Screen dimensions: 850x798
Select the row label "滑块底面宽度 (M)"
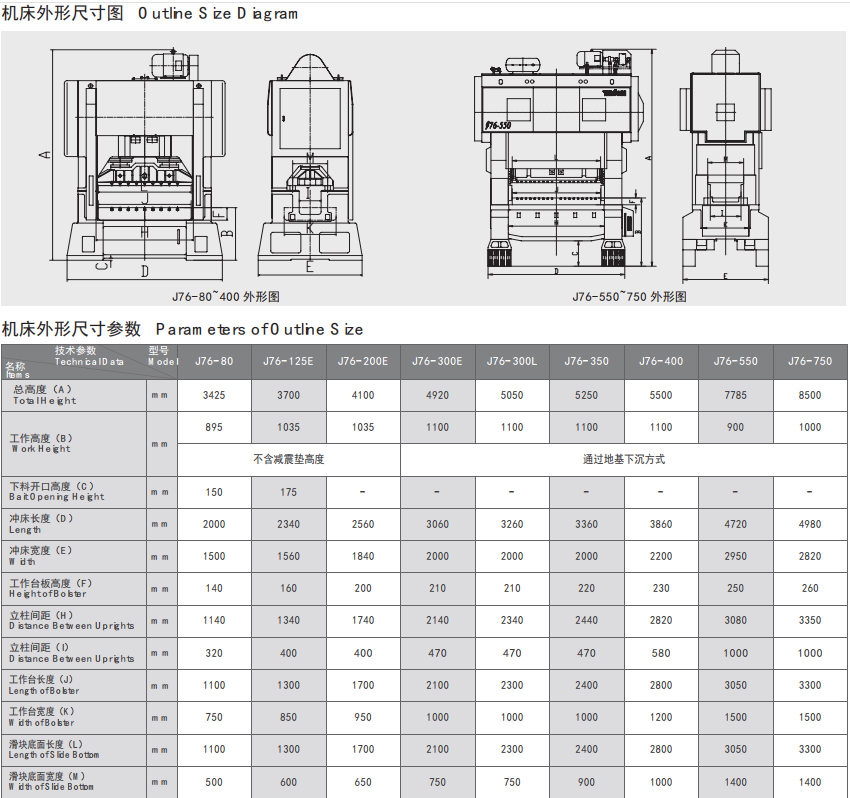[x=51, y=781]
